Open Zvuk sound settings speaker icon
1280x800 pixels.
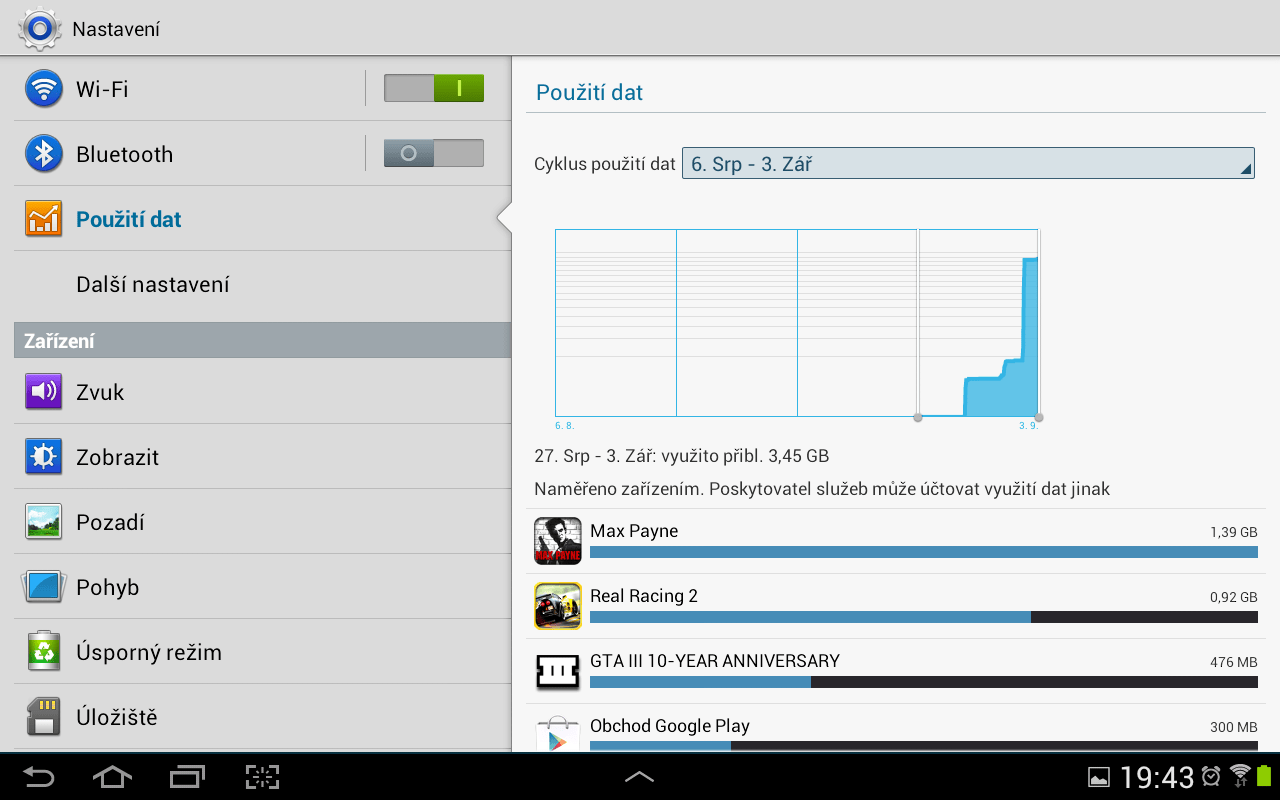point(43,392)
